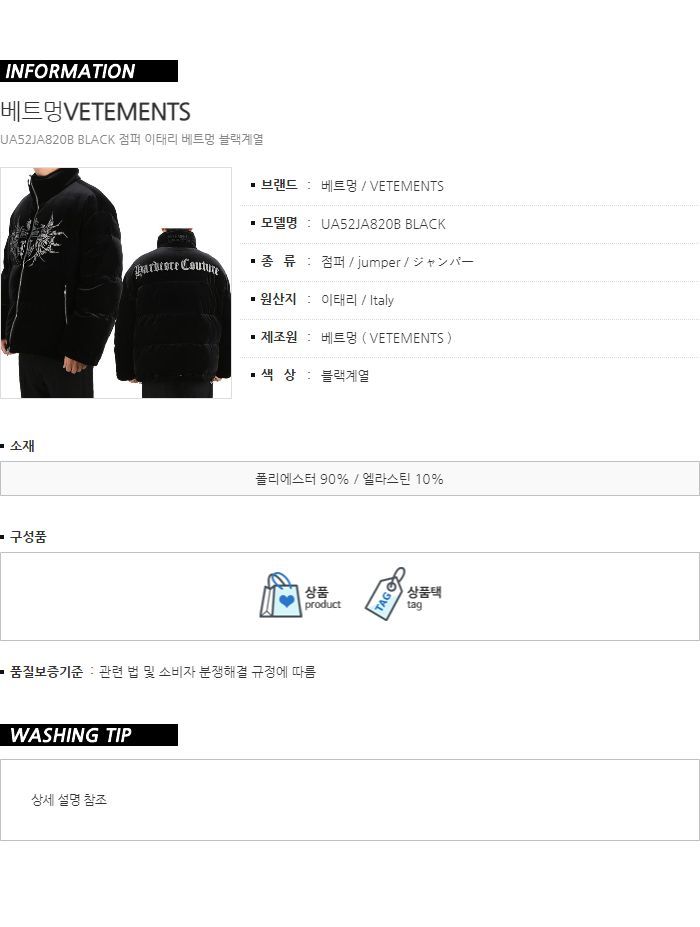Click the 소재 material section heading
Image resolution: width=700 pixels, height=927 pixels.
pyautogui.click(x=22, y=446)
